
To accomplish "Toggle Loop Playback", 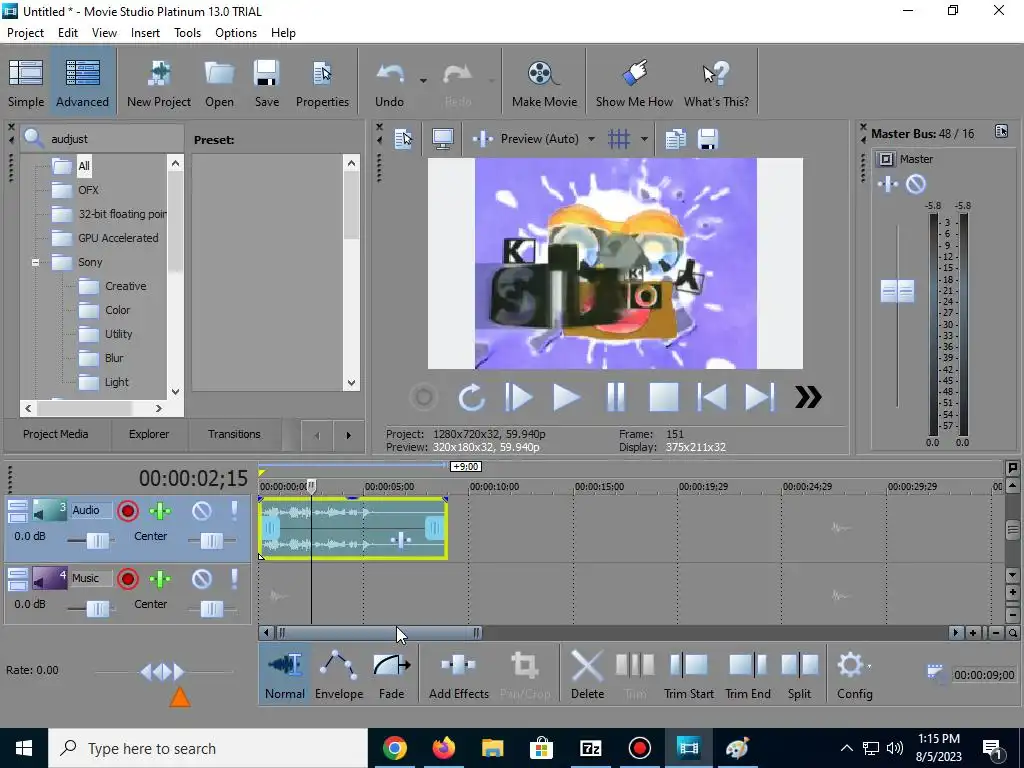I will tap(472, 397).
